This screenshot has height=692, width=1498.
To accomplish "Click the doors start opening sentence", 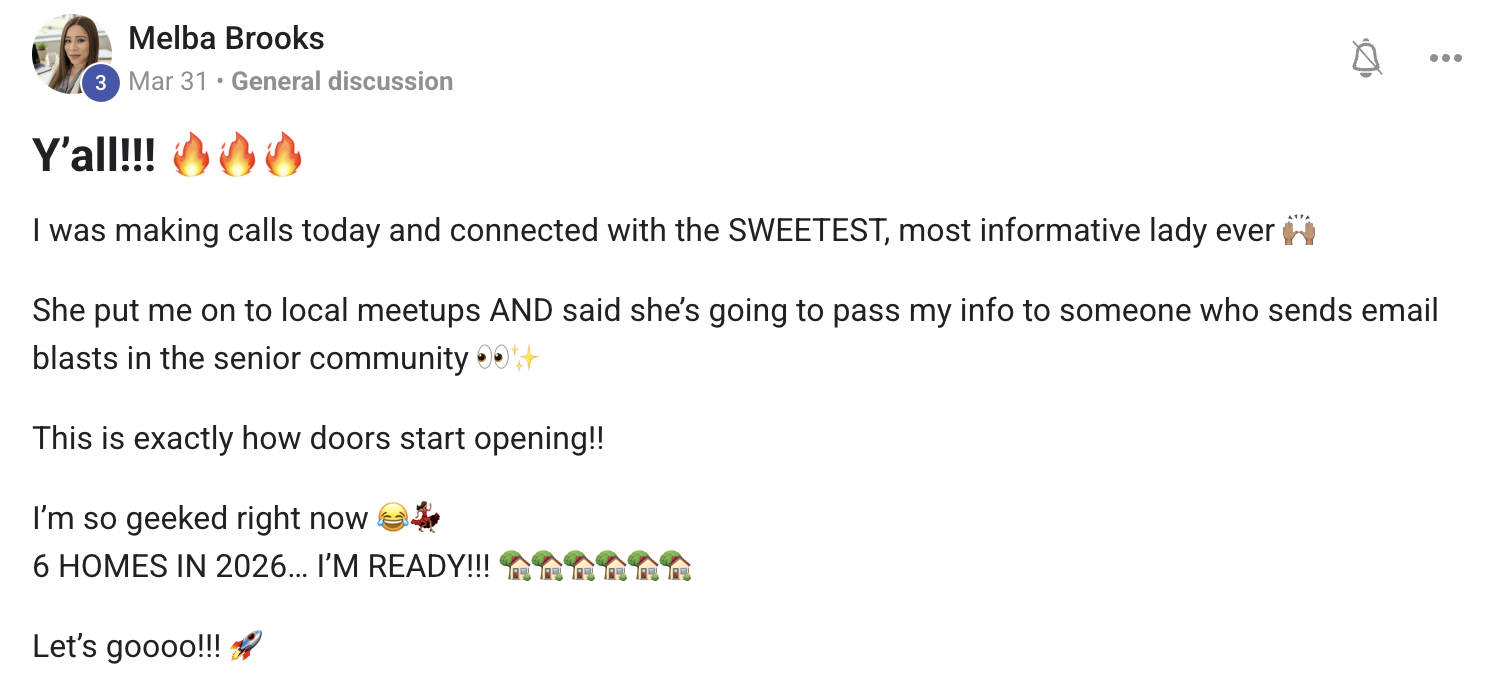I will click(318, 438).
